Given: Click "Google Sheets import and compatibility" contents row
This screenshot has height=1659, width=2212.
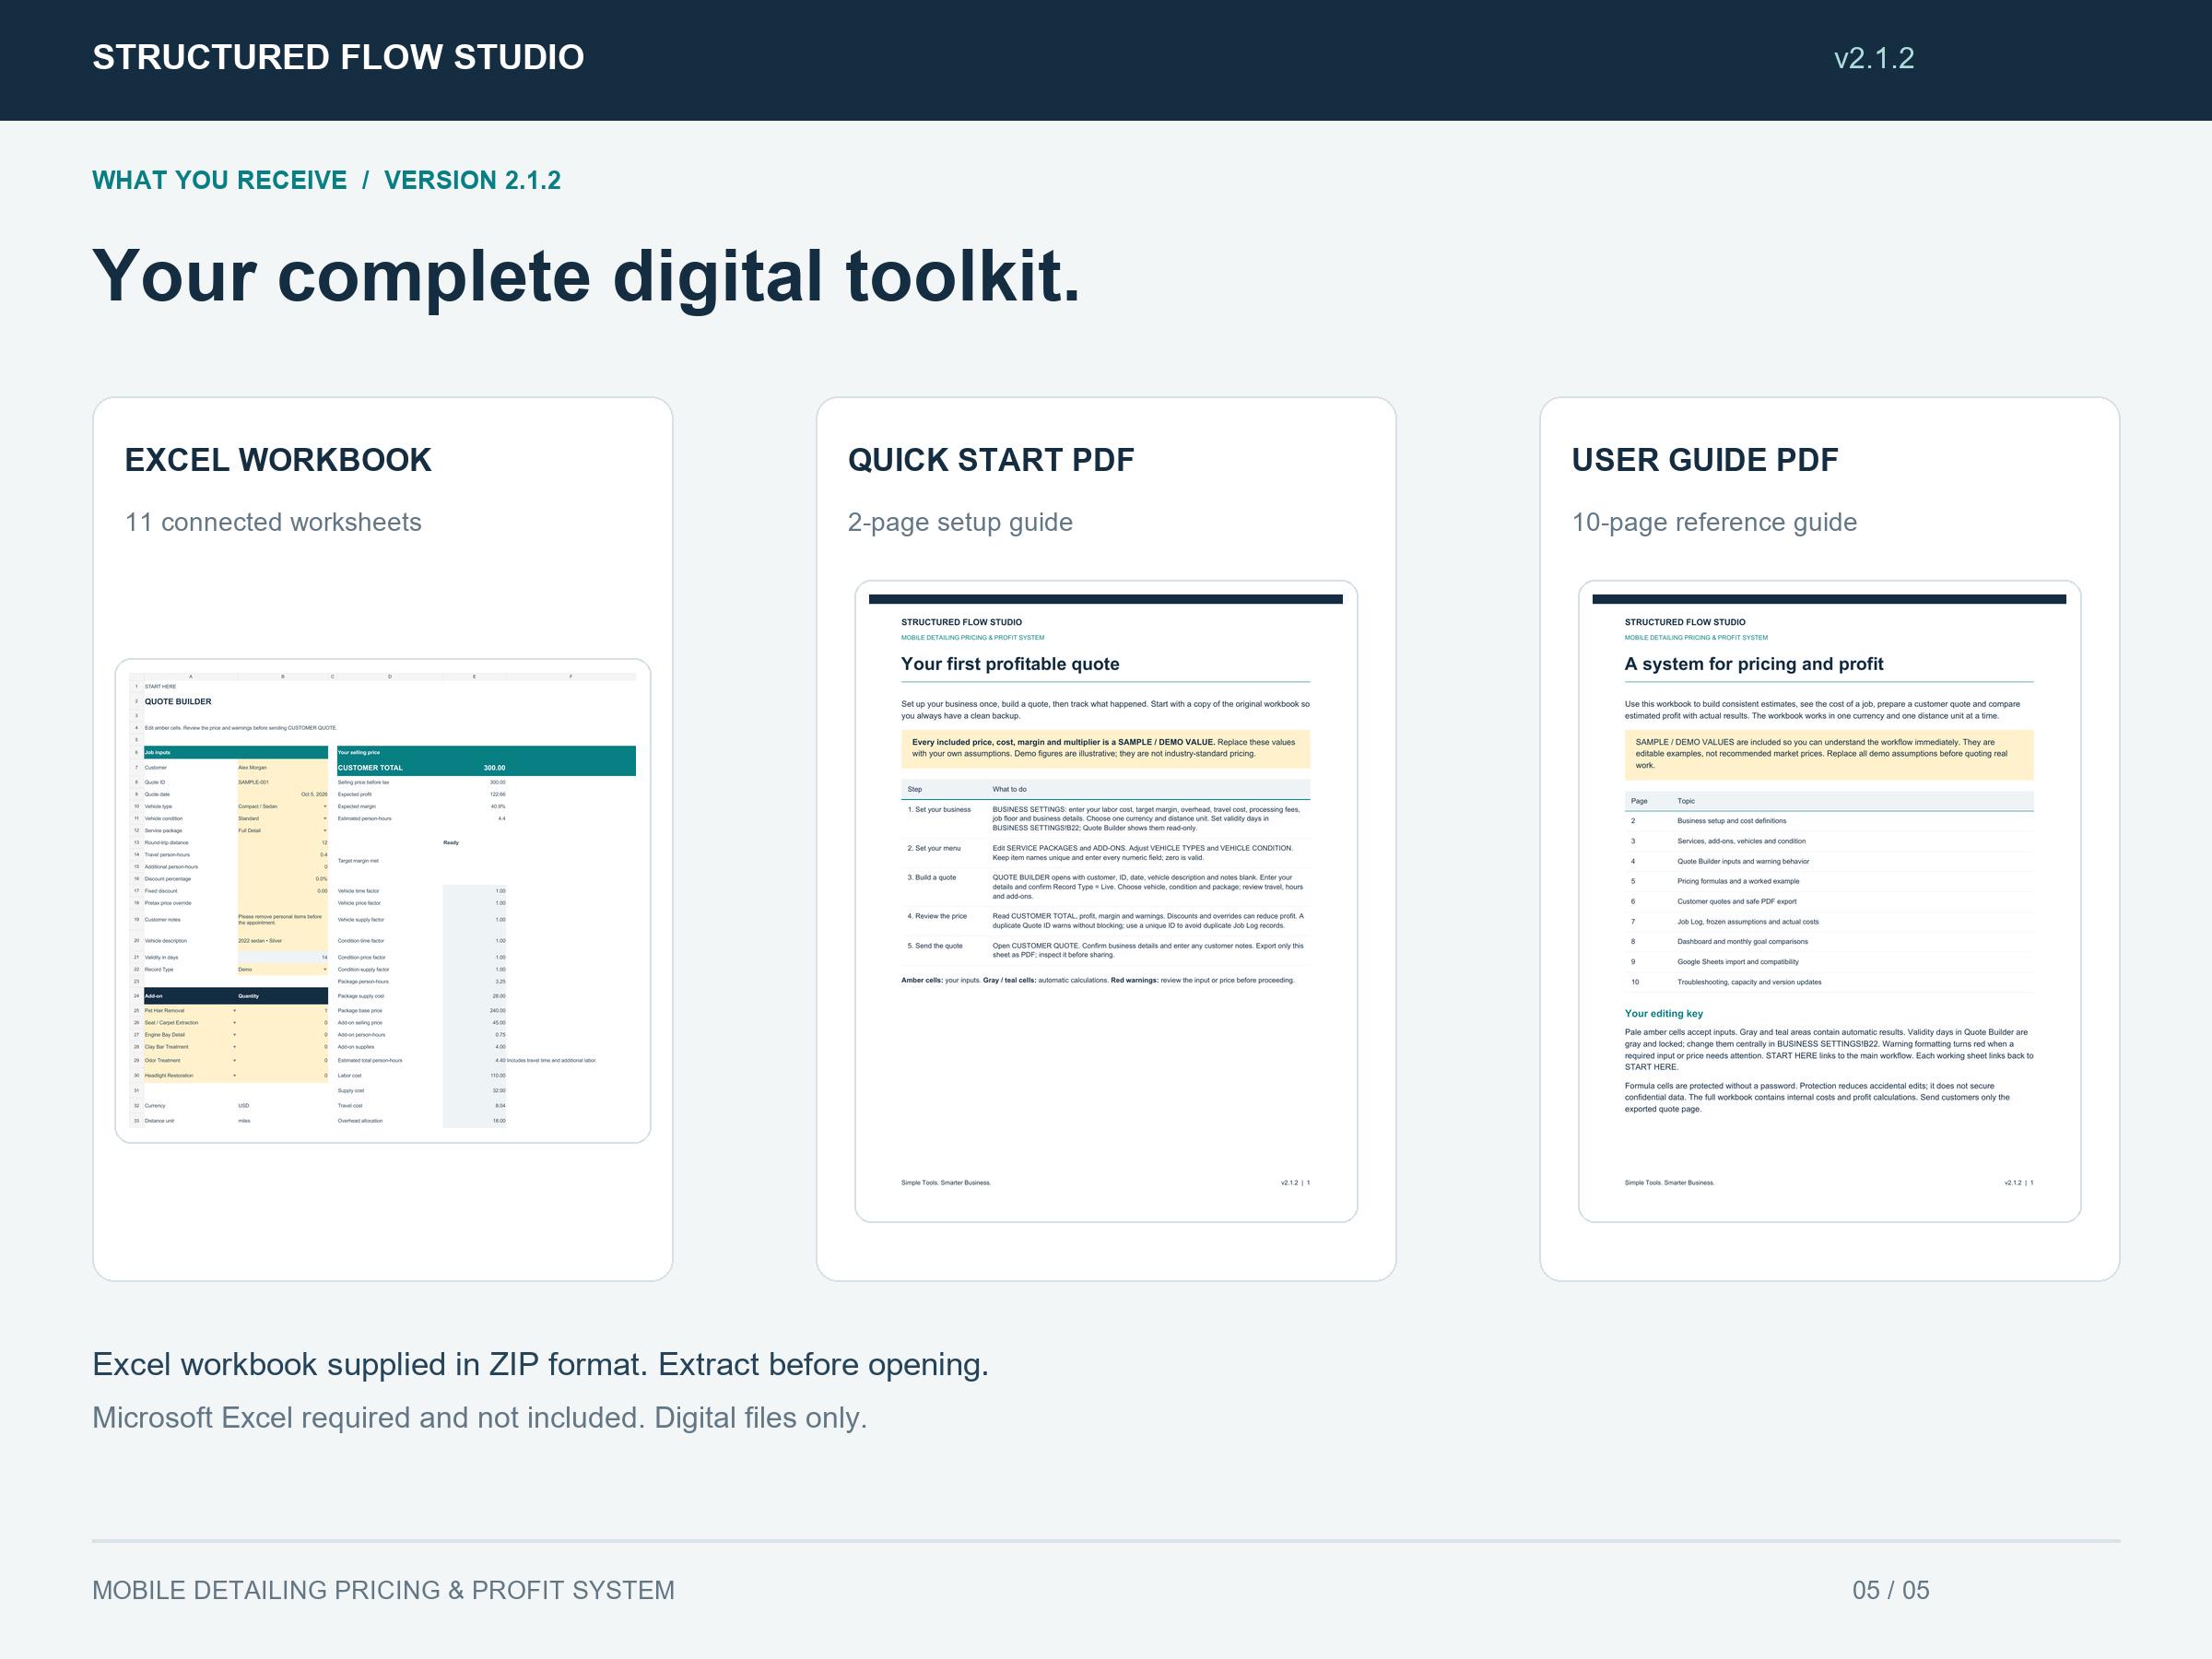Looking at the screenshot, I should 1829,962.
